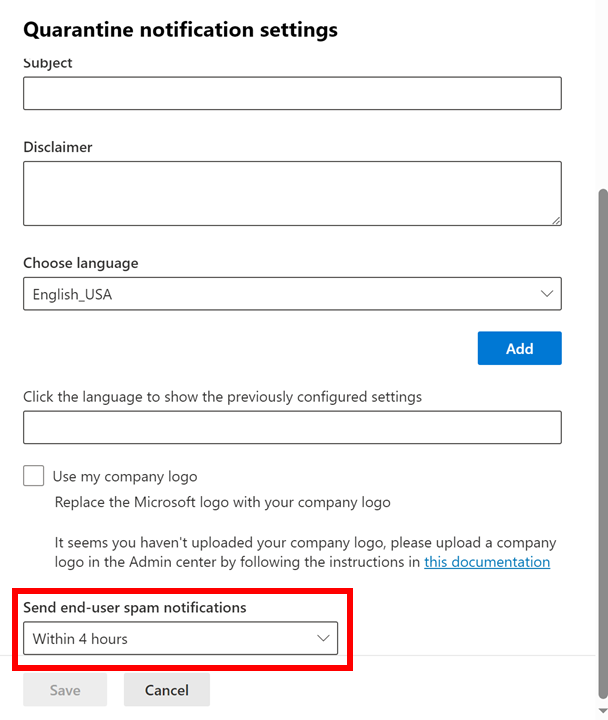Click the chevron in the language dropdown

(547, 294)
